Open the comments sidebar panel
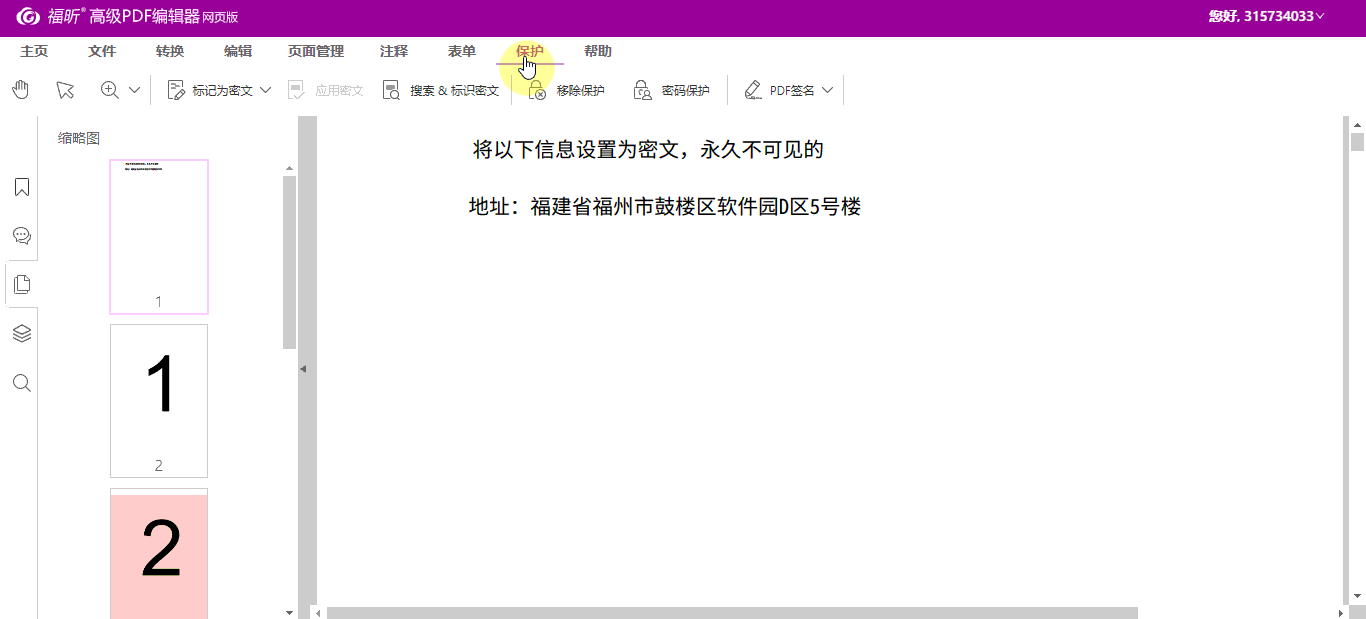Viewport: 1366px width, 619px height. [x=21, y=236]
